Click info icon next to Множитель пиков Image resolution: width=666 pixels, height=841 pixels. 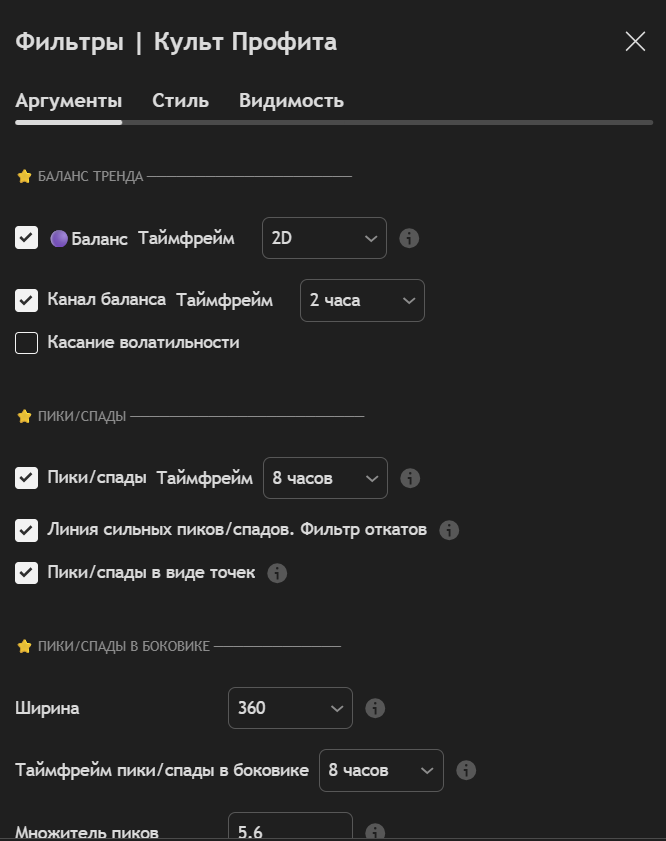click(375, 831)
